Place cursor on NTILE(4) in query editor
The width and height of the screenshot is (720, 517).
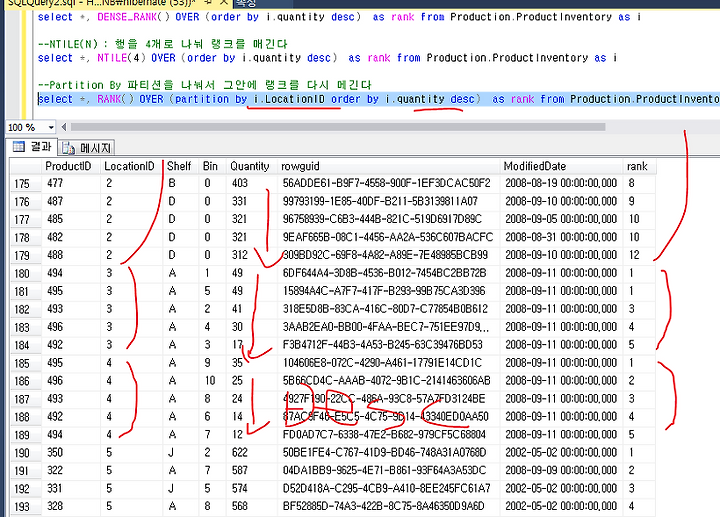121,58
